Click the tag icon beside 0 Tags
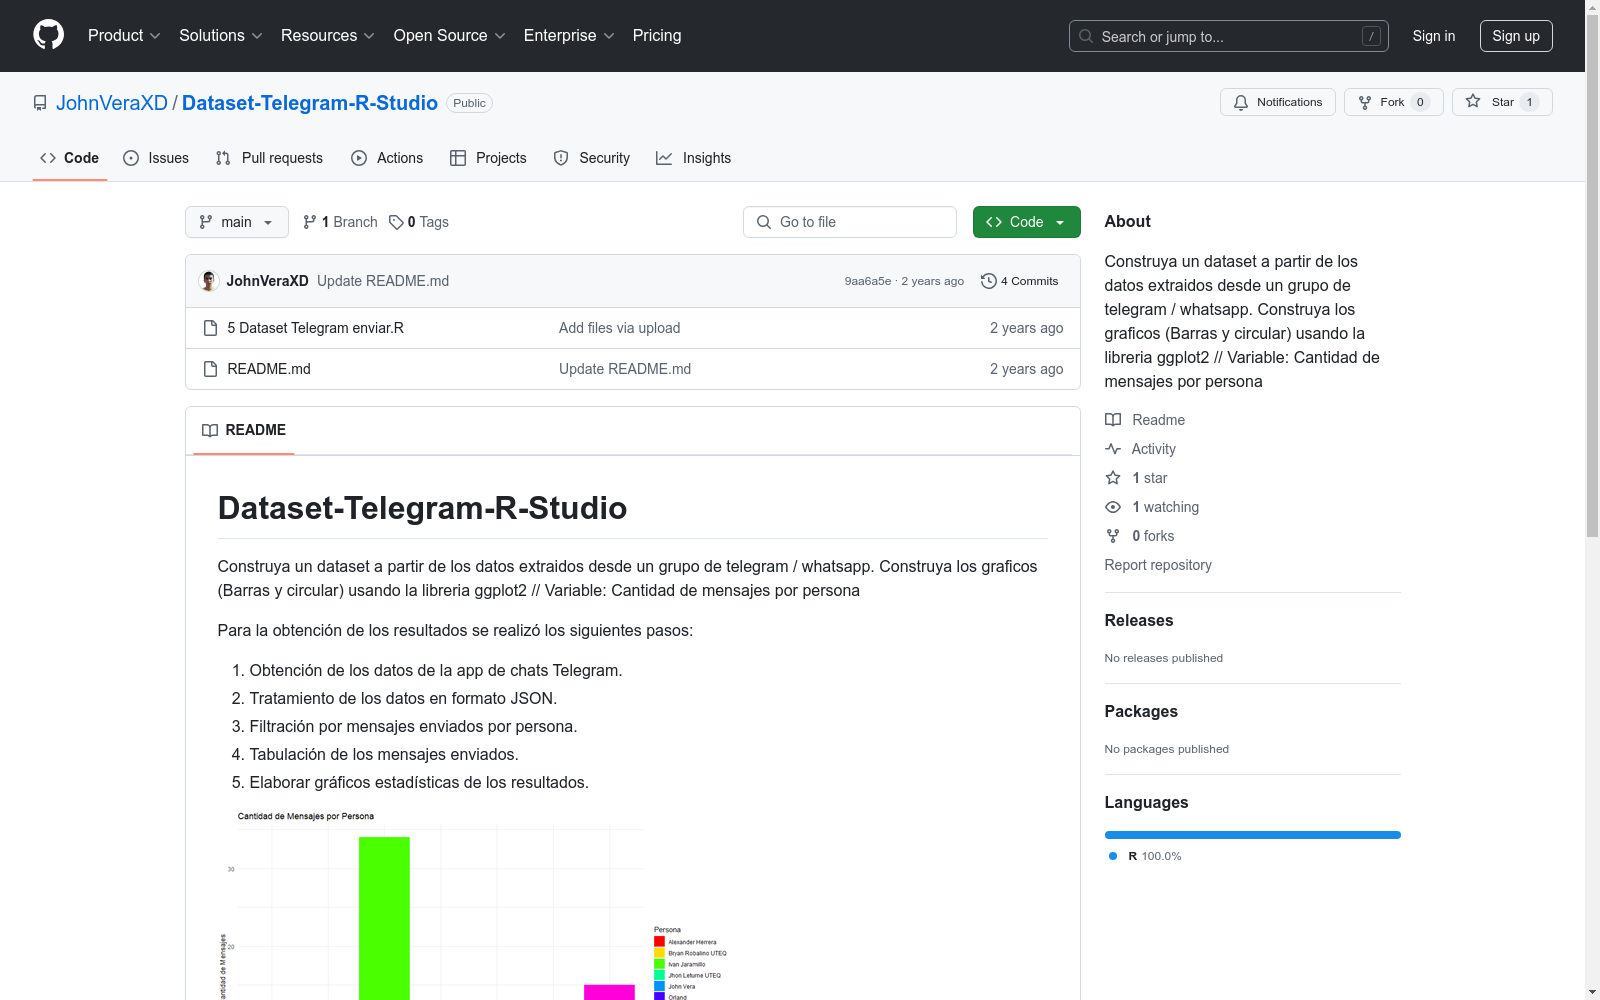Viewport: 1600px width, 1000px height. tap(396, 222)
